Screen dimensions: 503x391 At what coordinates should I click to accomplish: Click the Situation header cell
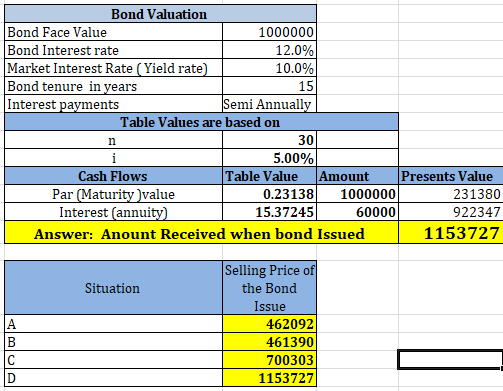pos(114,288)
